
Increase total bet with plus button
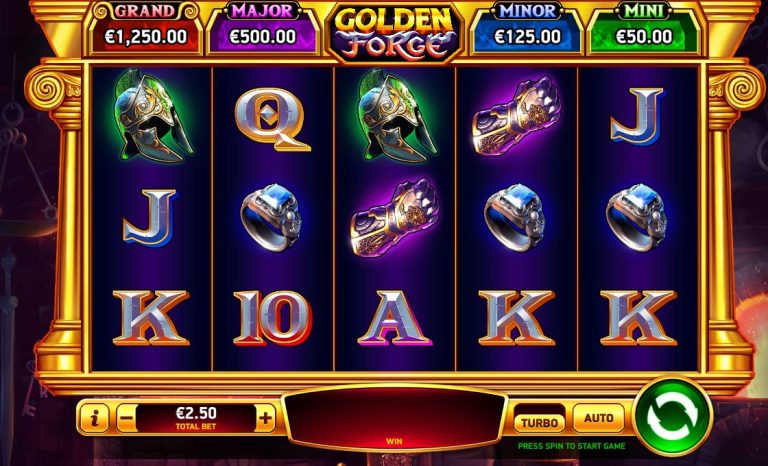[x=265, y=418]
